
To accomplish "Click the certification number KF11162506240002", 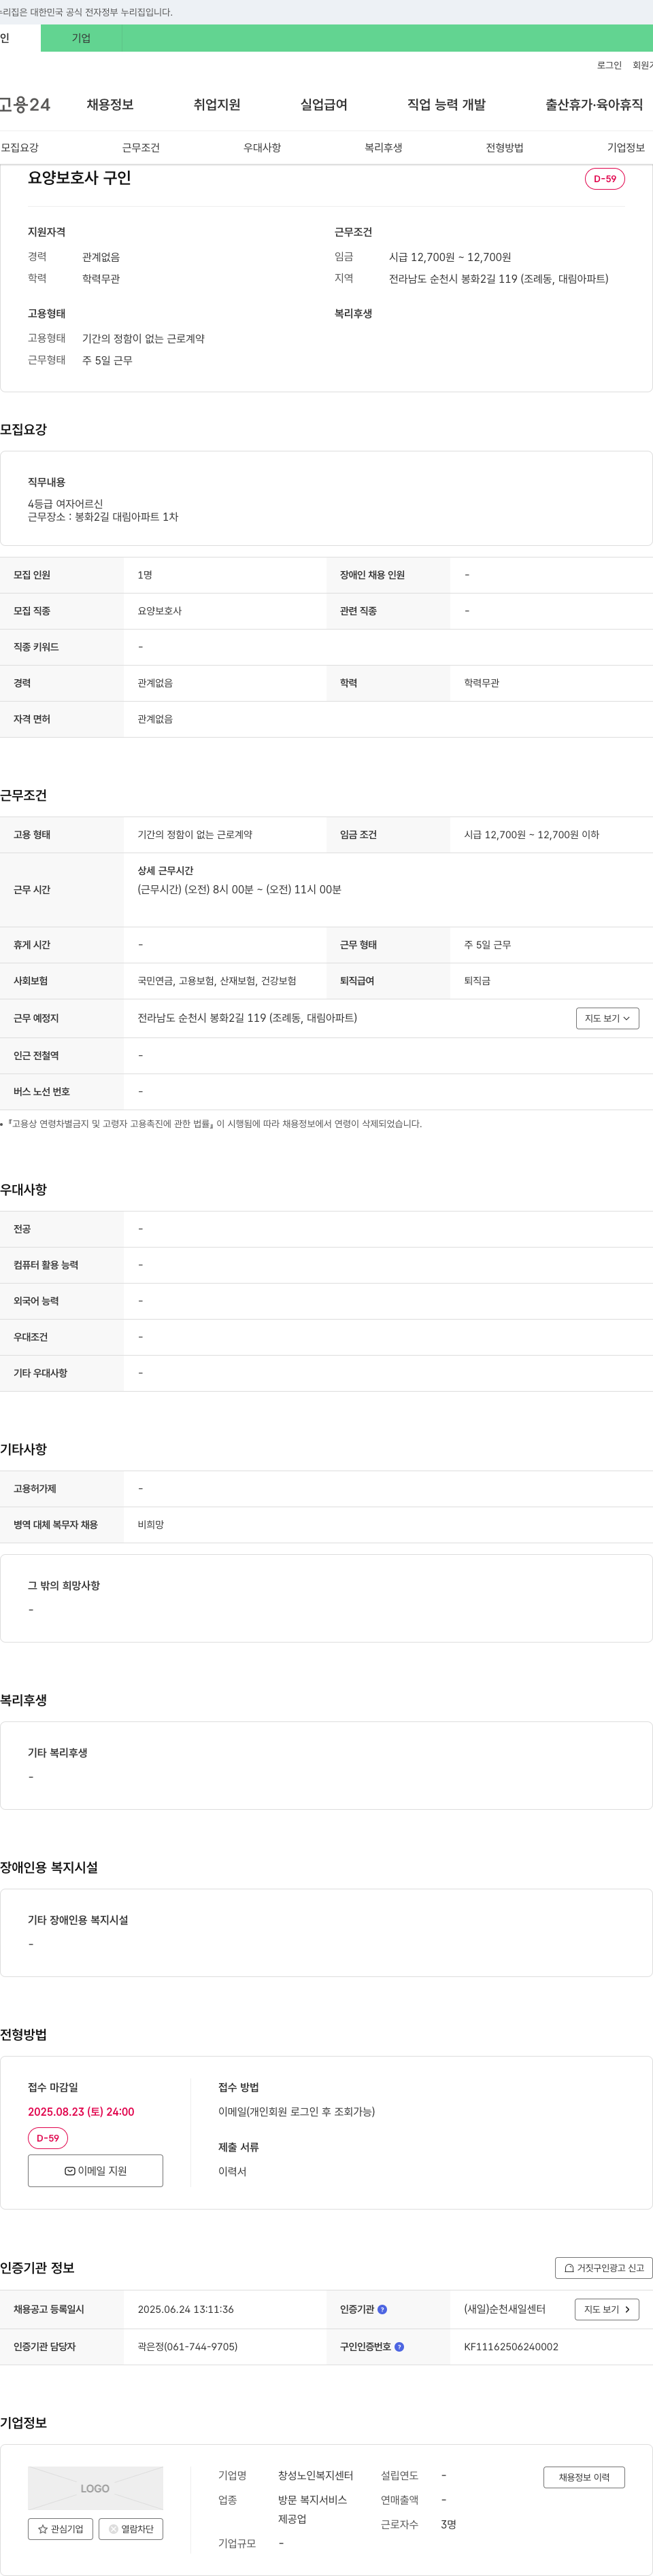I will 511,2346.
